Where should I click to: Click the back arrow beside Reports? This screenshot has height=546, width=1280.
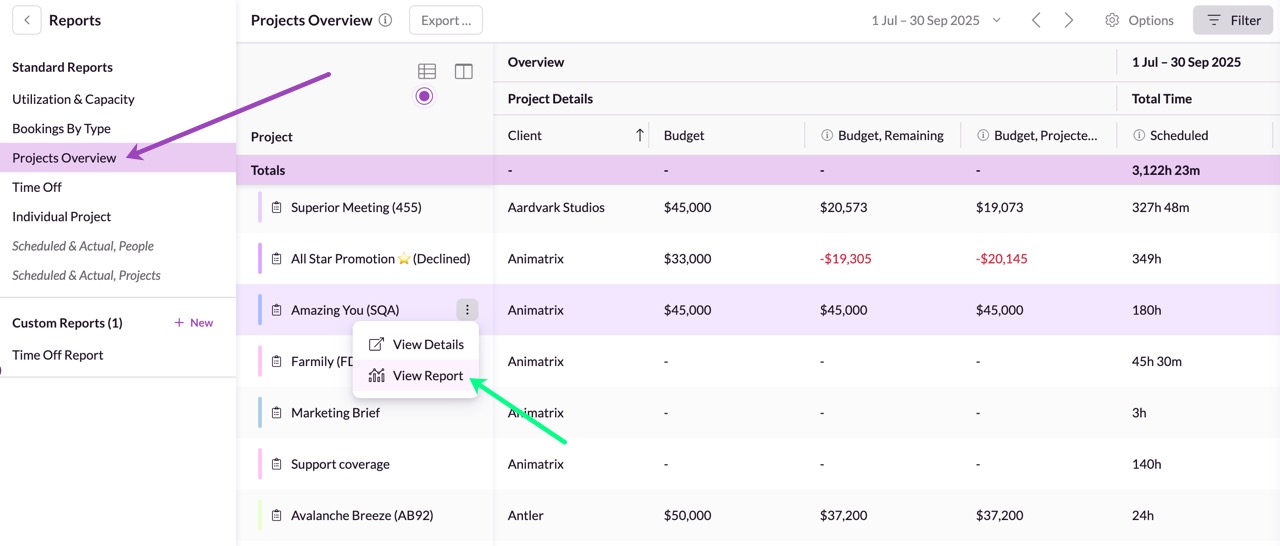click(x=26, y=20)
